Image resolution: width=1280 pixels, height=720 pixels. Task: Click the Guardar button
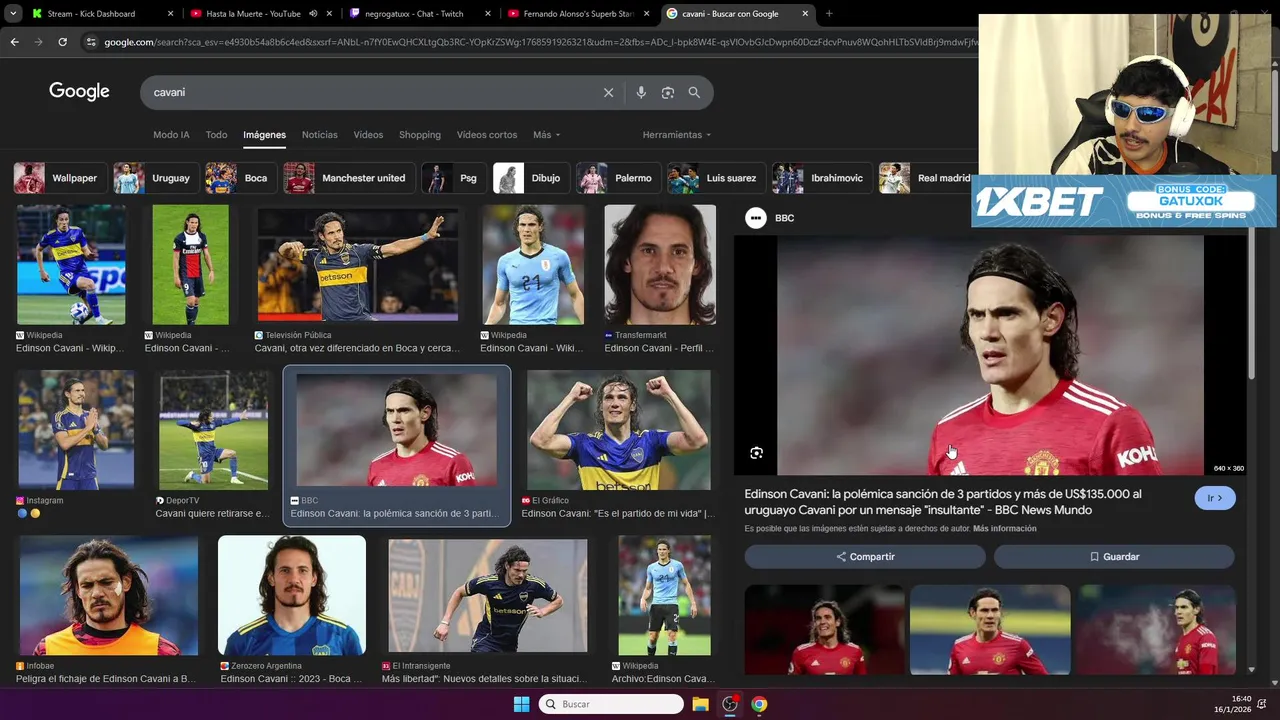(1114, 557)
